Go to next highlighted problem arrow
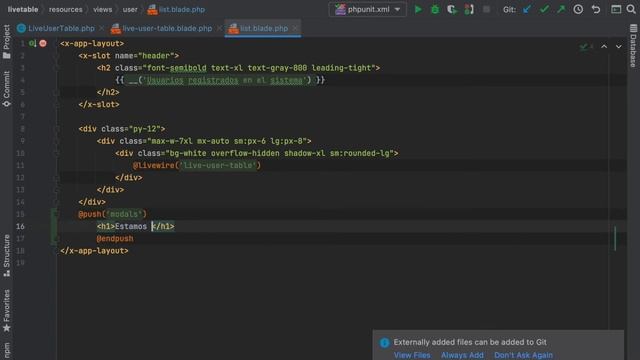 (619, 47)
